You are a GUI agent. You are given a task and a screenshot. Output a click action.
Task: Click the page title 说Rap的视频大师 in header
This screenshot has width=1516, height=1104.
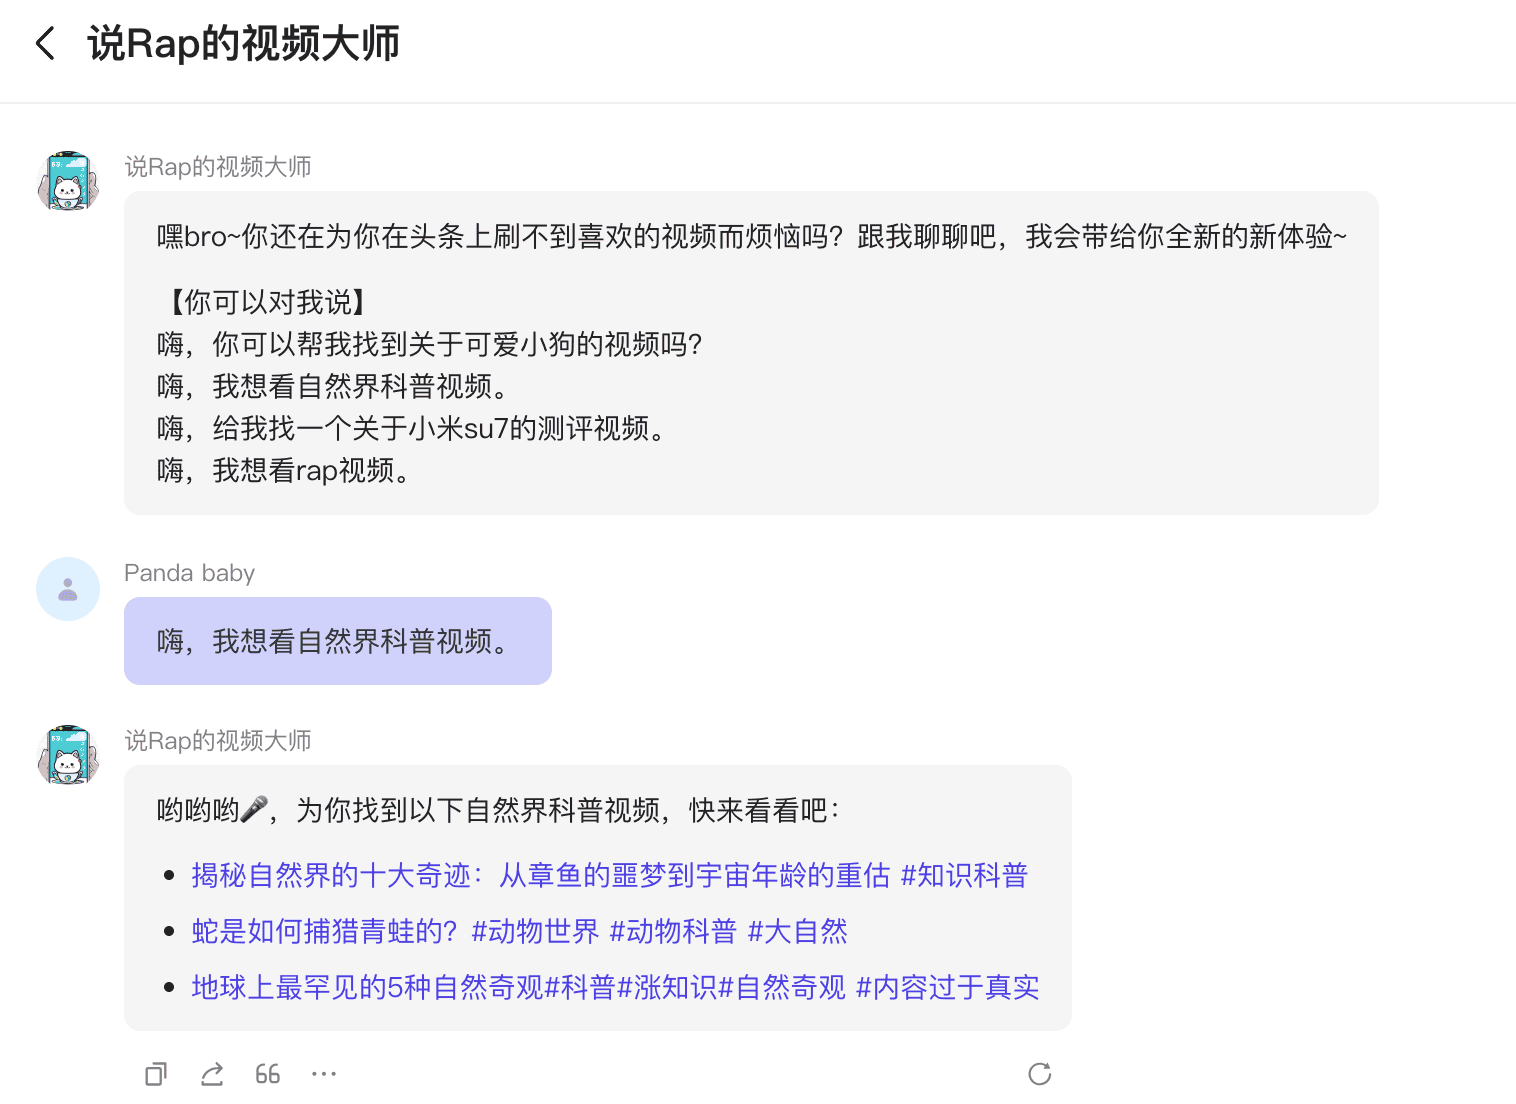tap(243, 44)
